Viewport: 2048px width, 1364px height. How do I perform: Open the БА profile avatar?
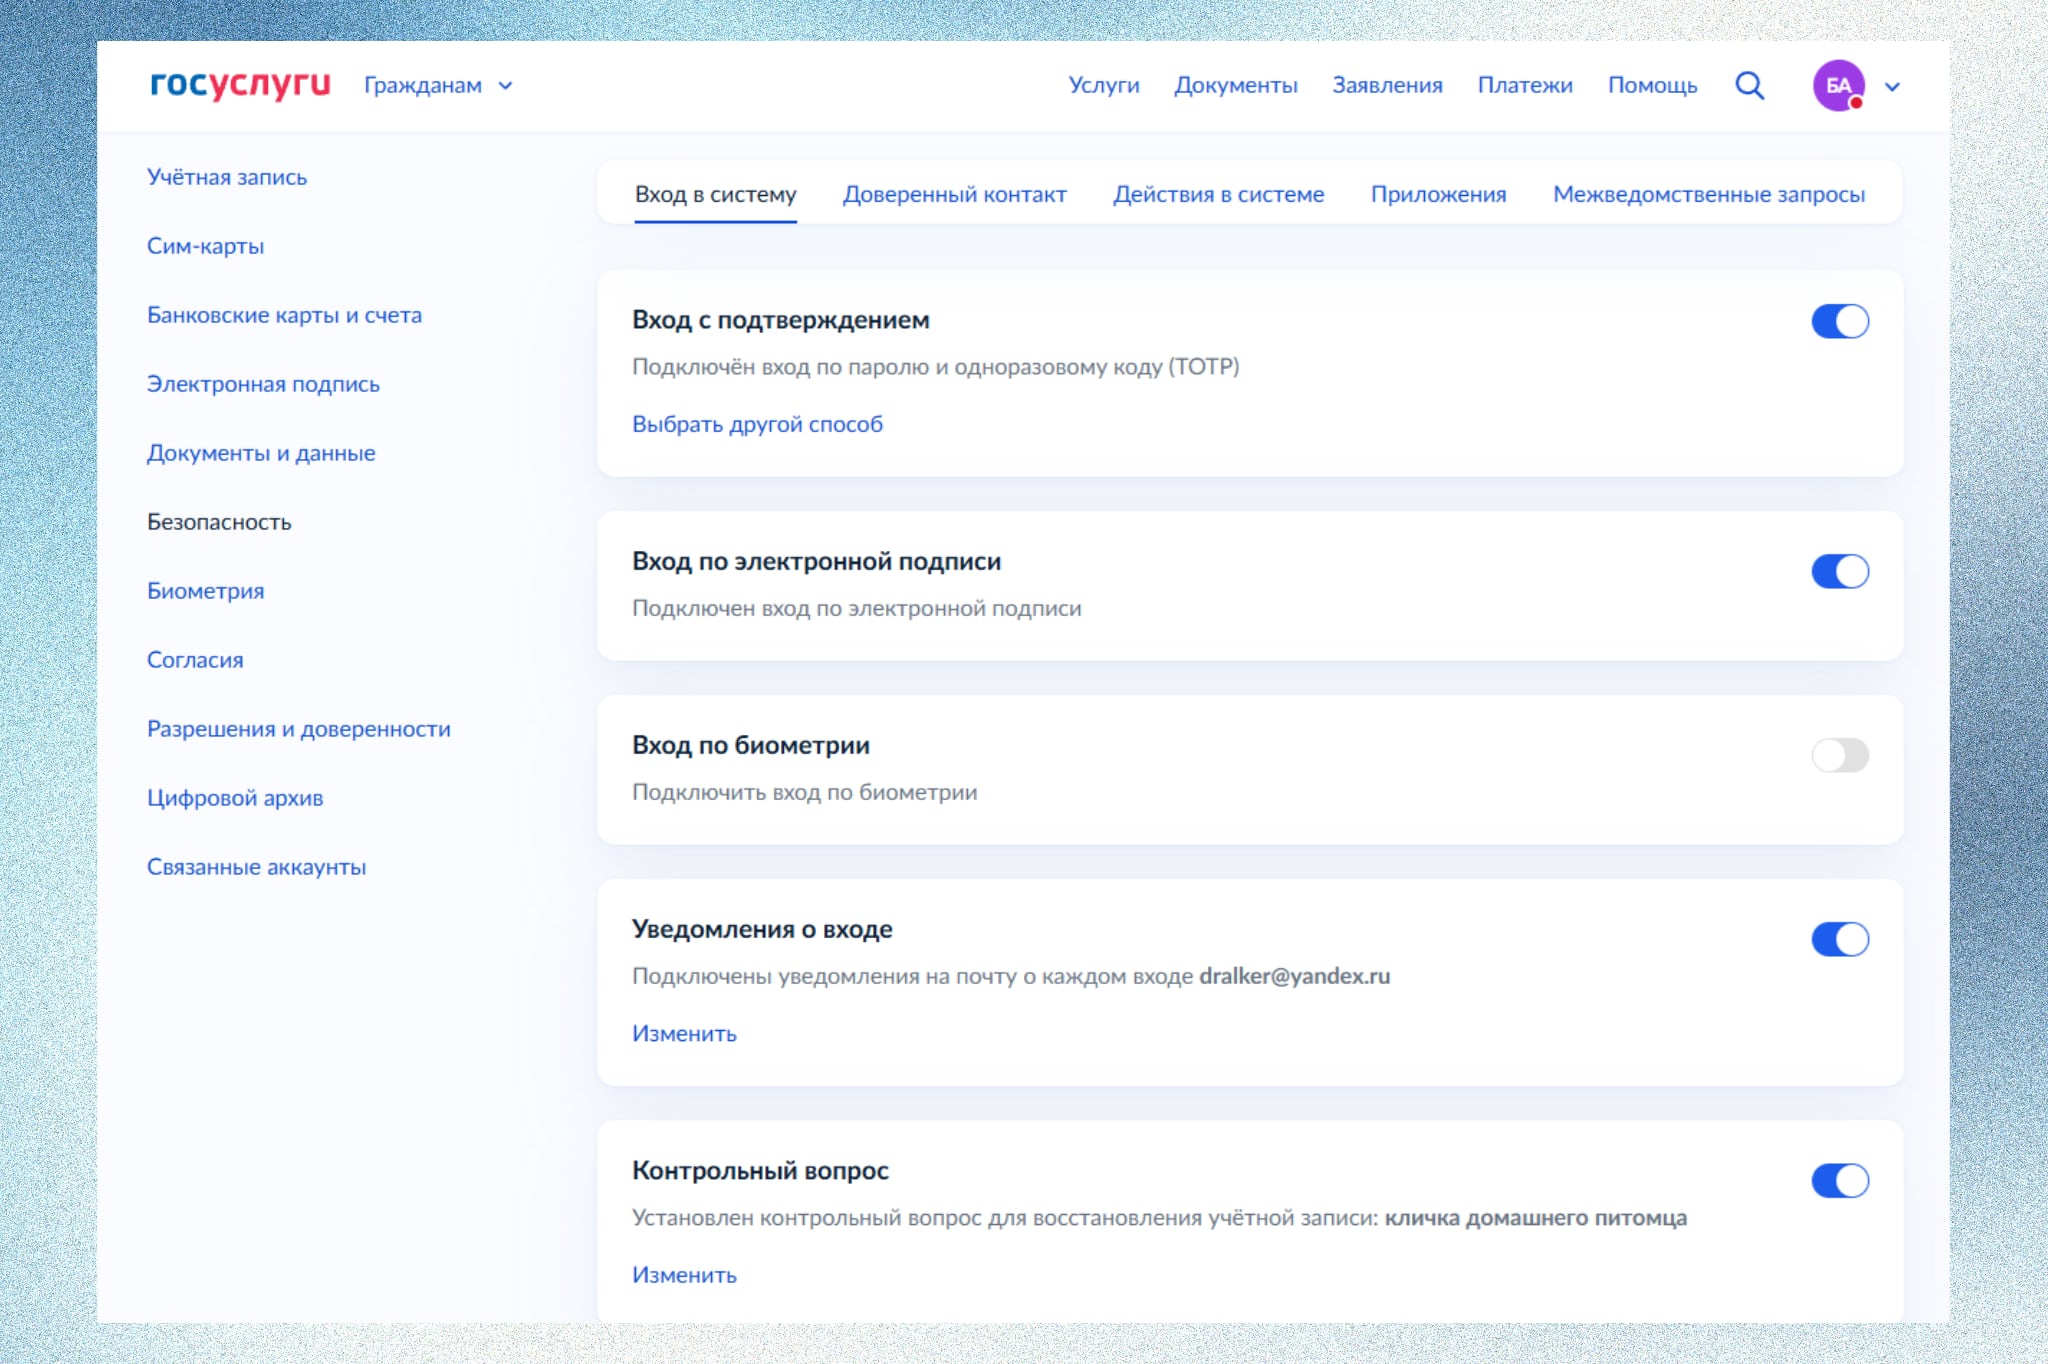click(x=1838, y=86)
